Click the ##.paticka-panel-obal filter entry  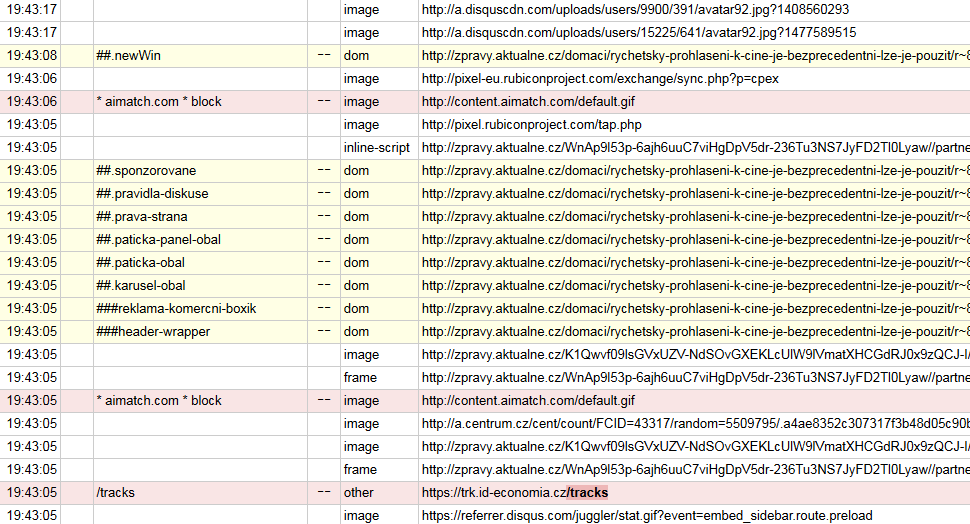158,239
